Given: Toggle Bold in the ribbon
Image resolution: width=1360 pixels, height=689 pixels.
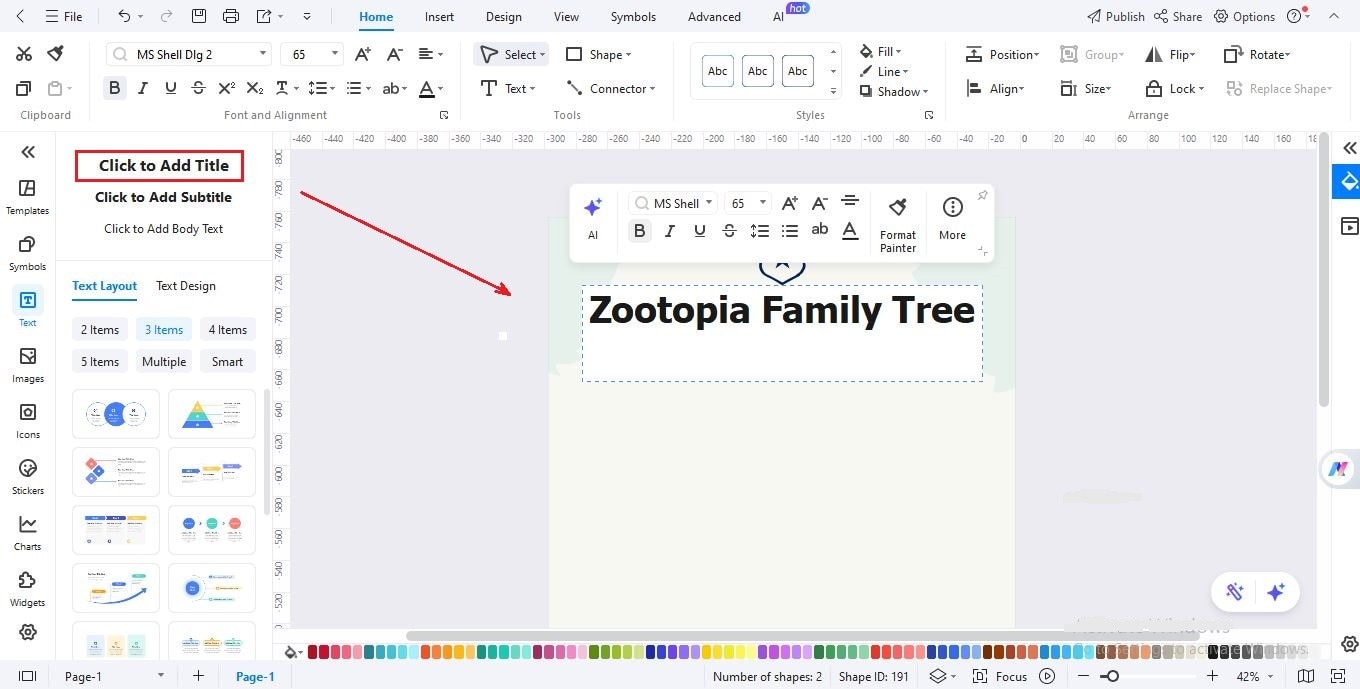Looking at the screenshot, I should 114,88.
